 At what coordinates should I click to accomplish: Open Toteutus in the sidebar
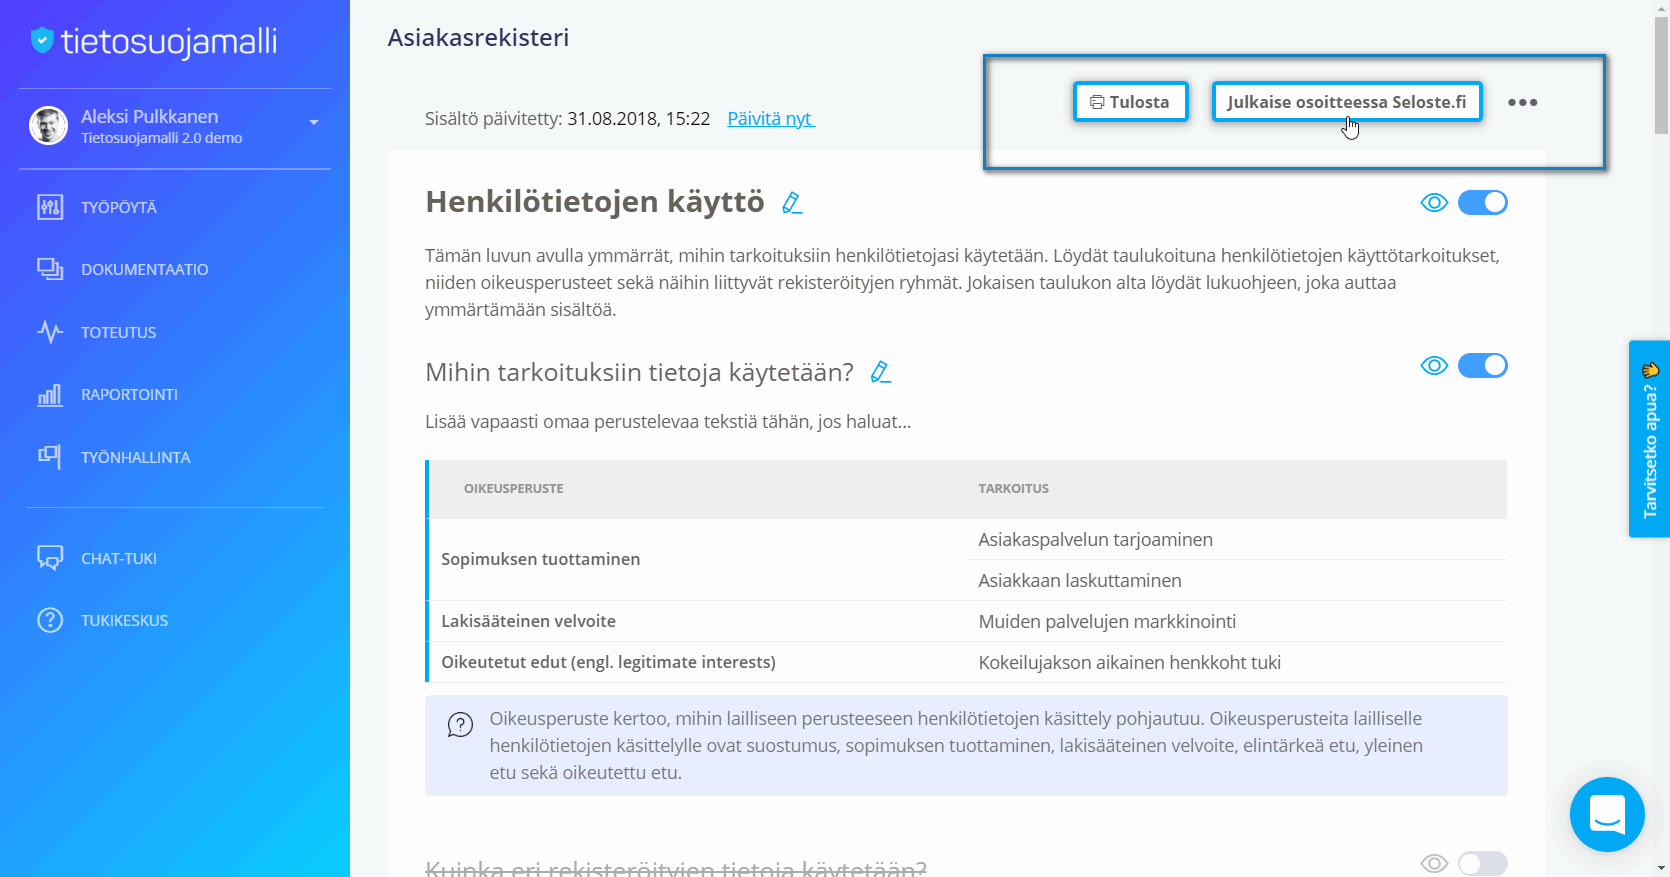click(x=118, y=332)
